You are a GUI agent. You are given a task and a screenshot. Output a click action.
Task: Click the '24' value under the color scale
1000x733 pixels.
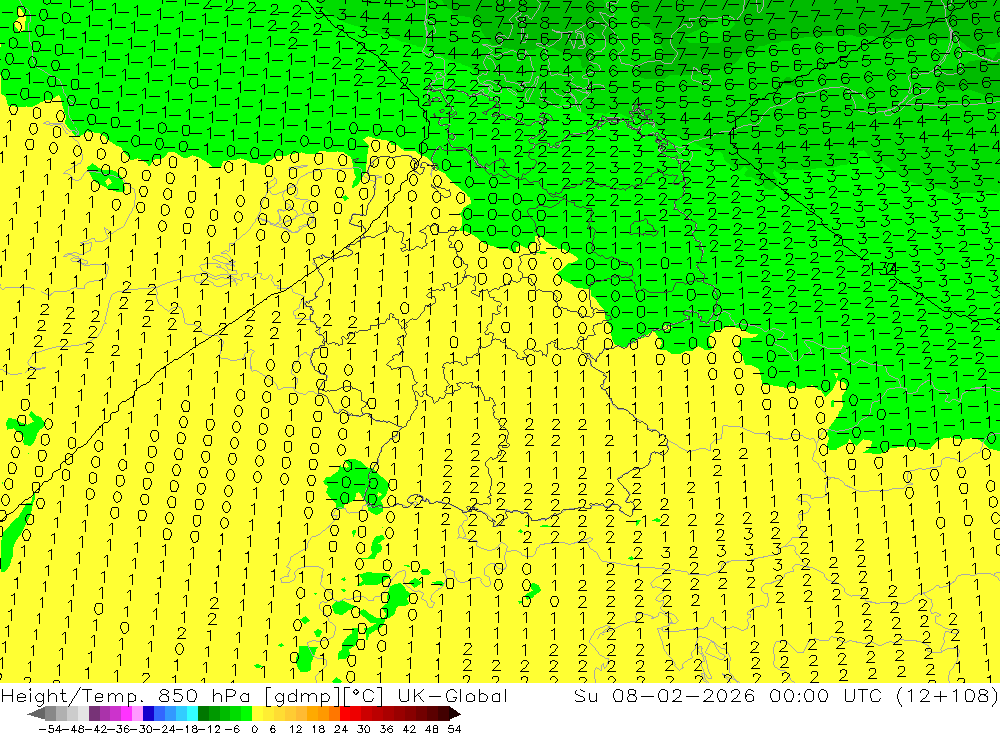click(341, 728)
